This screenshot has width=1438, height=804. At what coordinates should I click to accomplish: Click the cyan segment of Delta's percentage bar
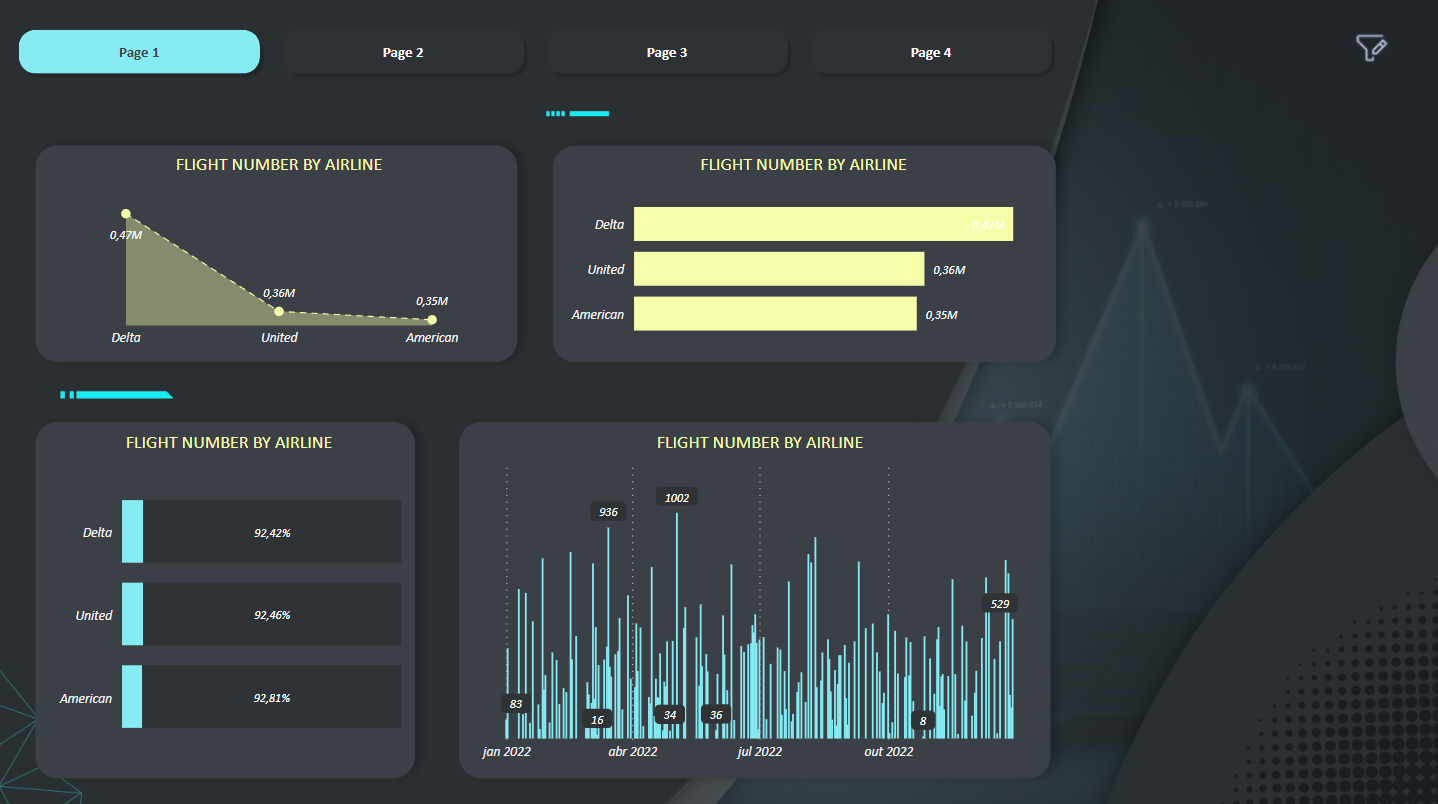[x=132, y=532]
